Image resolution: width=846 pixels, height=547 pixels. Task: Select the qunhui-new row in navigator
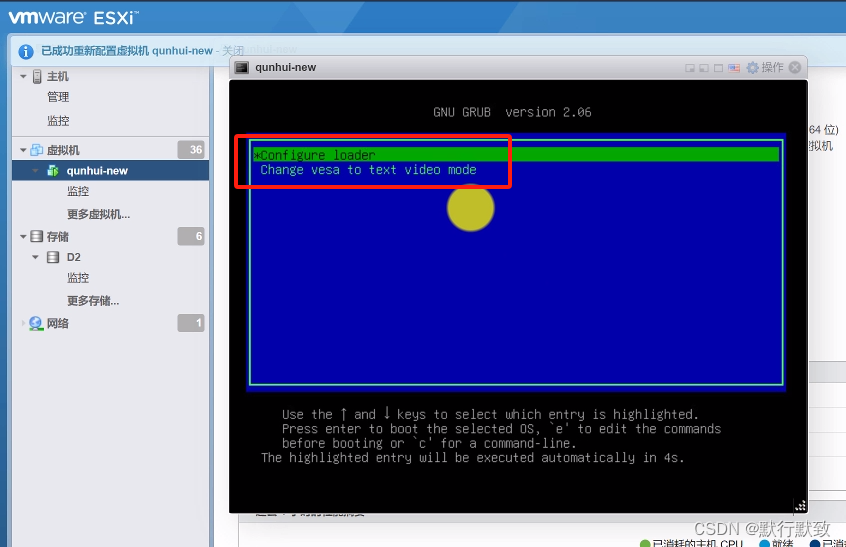click(111, 170)
